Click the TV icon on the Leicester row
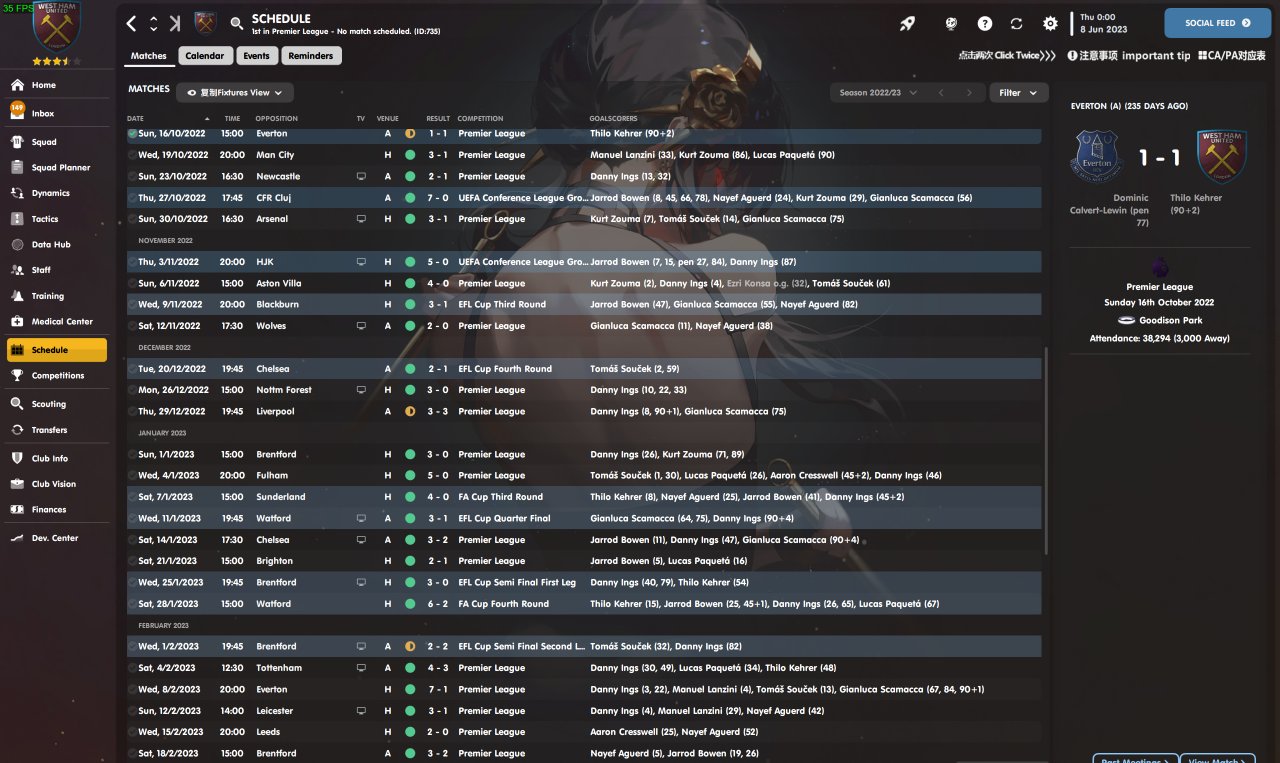The height and width of the screenshot is (763, 1280). click(x=361, y=711)
